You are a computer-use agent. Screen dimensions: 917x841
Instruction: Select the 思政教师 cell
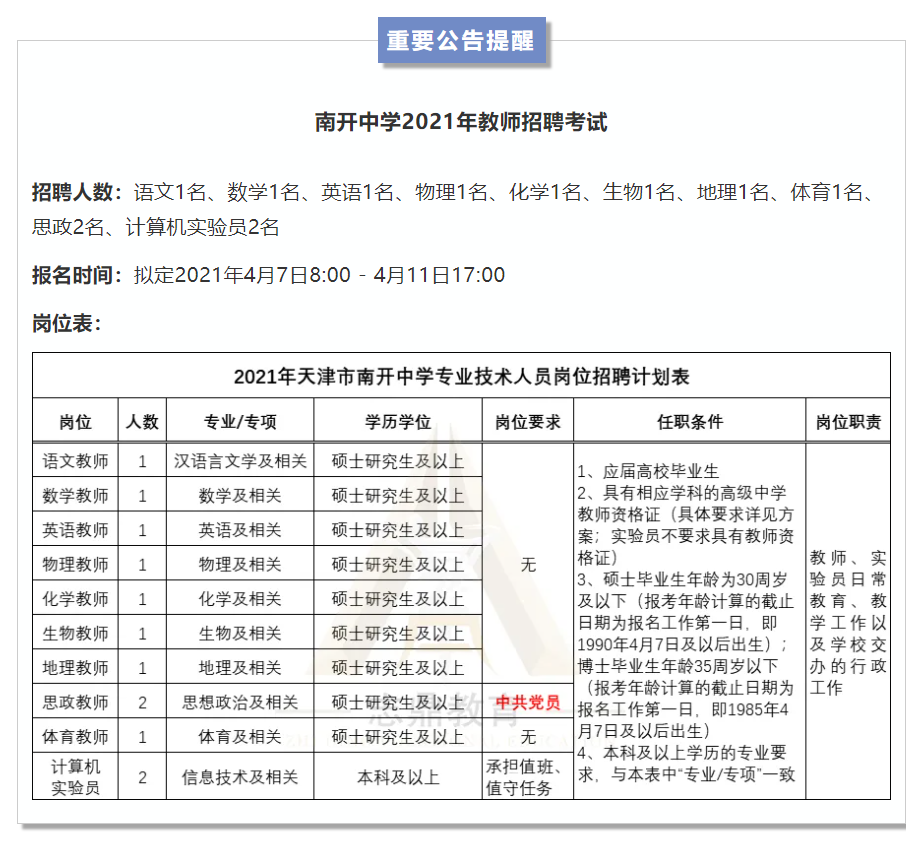(x=75, y=702)
